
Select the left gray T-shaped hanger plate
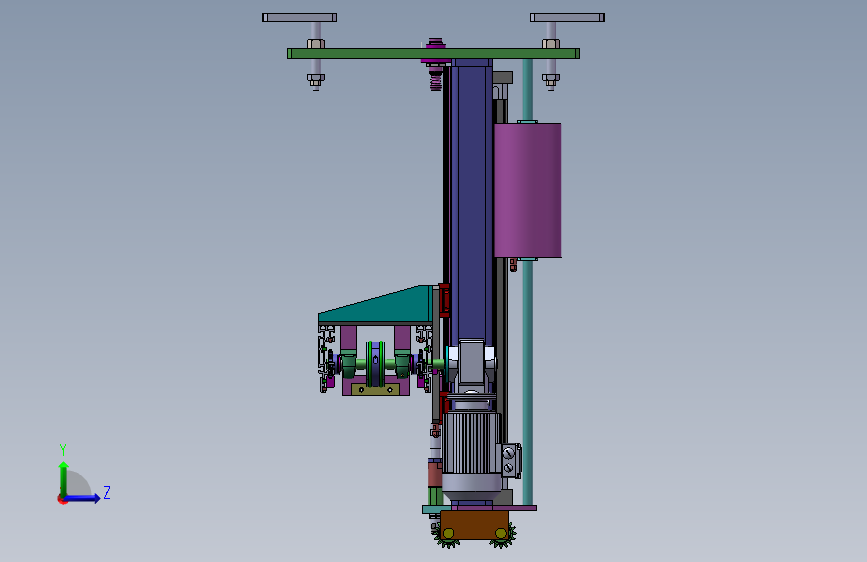click(x=300, y=18)
